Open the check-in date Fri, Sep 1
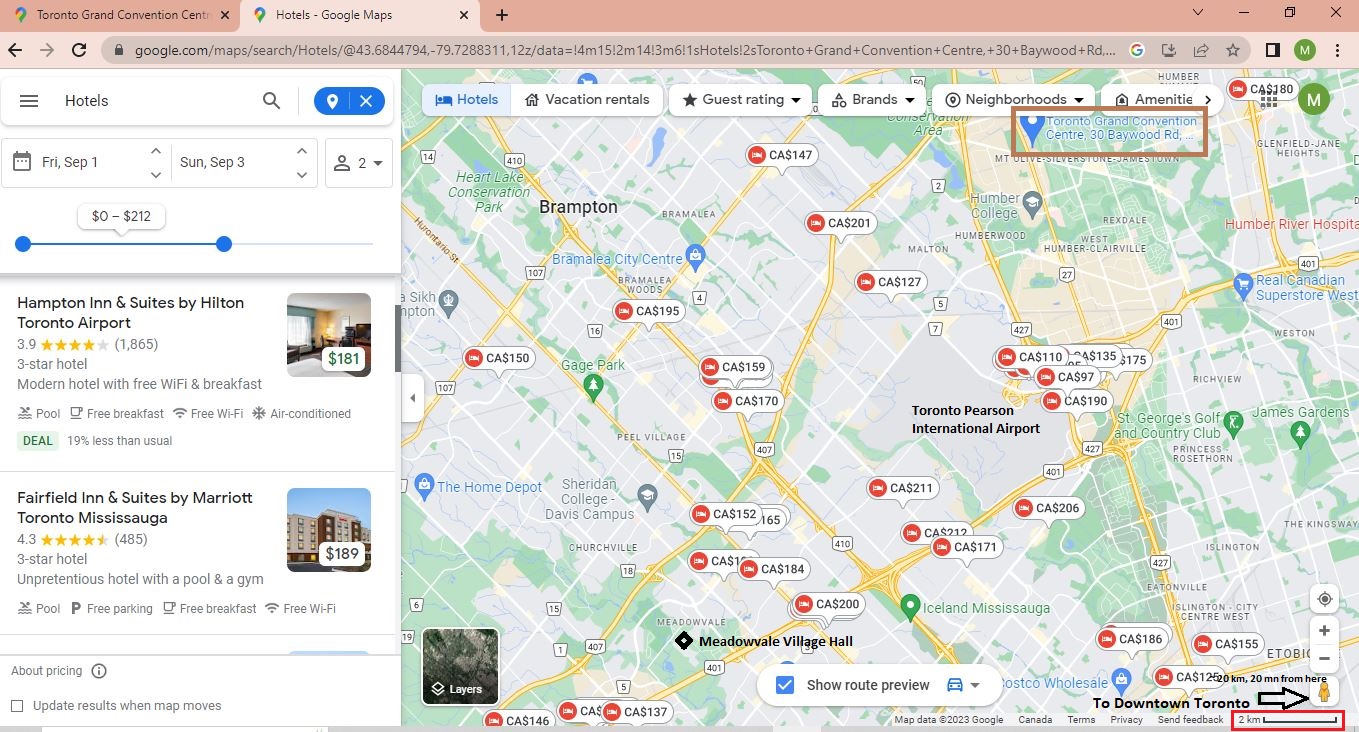The height and width of the screenshot is (732, 1359). tap(70, 162)
